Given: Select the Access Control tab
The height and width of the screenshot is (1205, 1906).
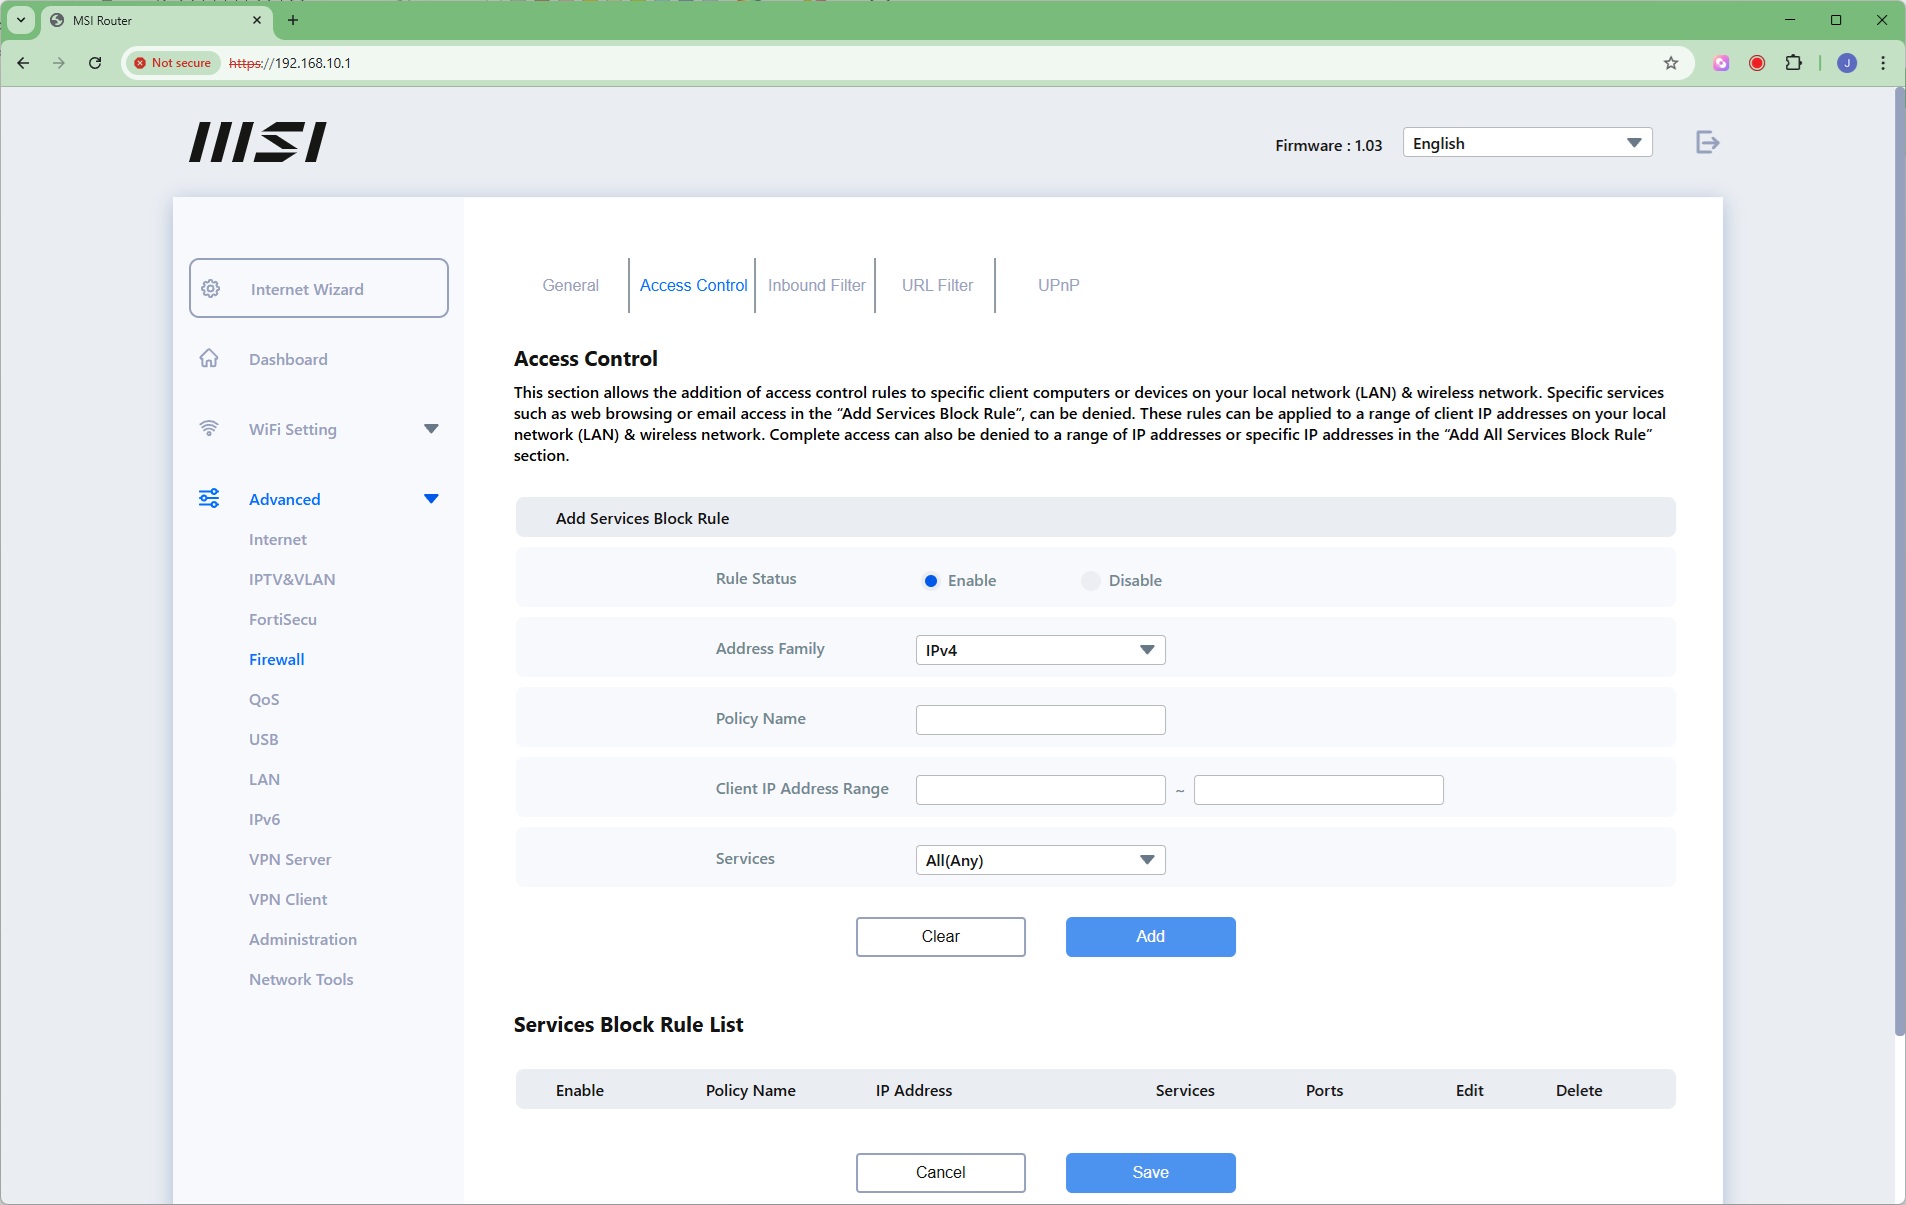Looking at the screenshot, I should tap(693, 285).
